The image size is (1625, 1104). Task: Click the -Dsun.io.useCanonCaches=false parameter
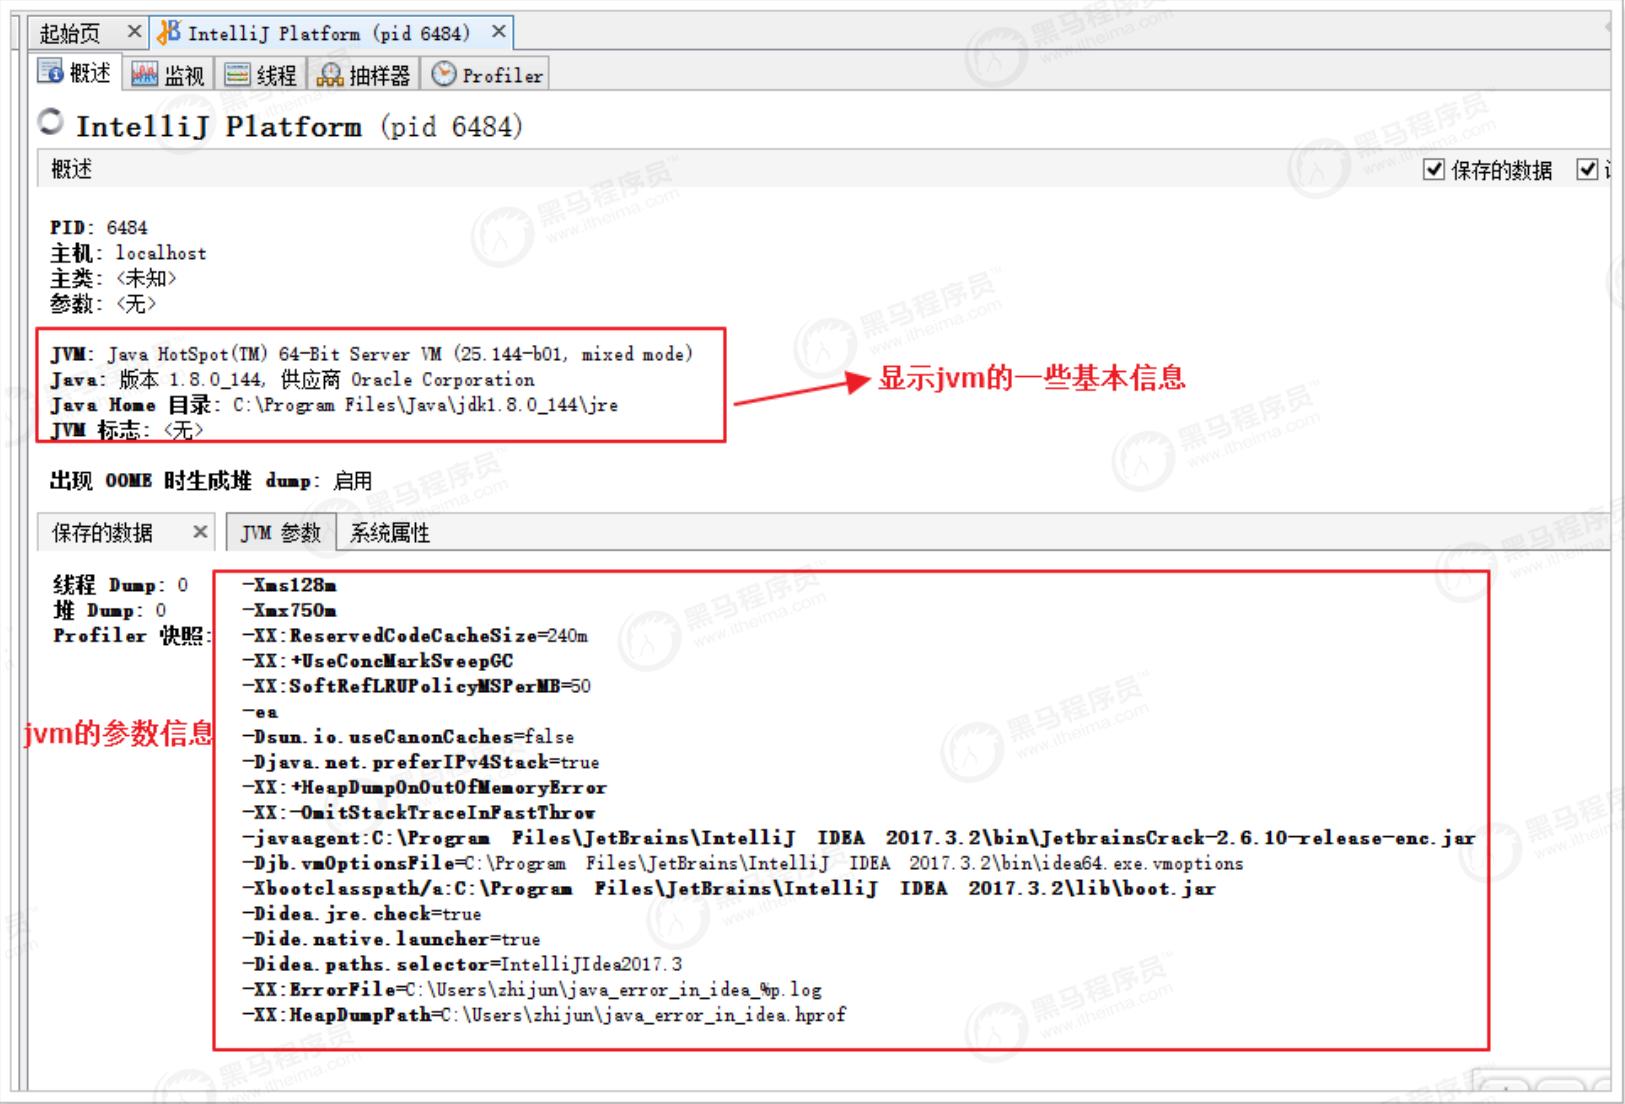[x=408, y=737]
